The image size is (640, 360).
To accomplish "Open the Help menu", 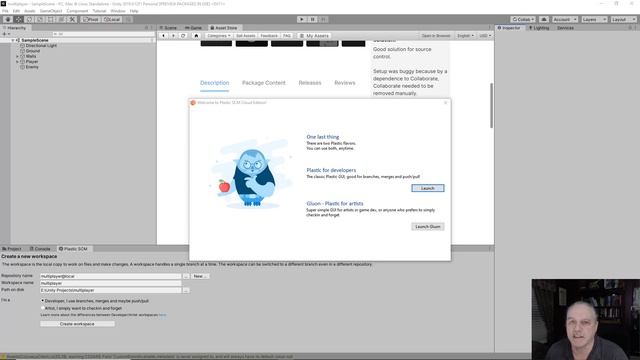I will click(134, 11).
